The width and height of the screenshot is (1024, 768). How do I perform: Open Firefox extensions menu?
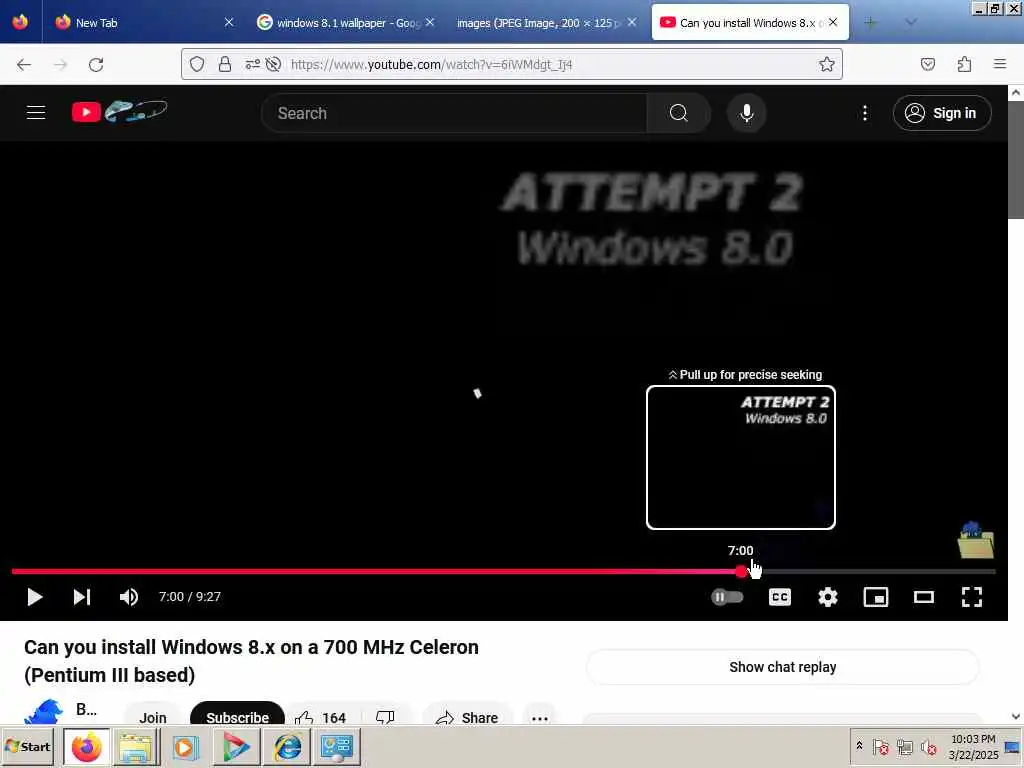pos(964,64)
